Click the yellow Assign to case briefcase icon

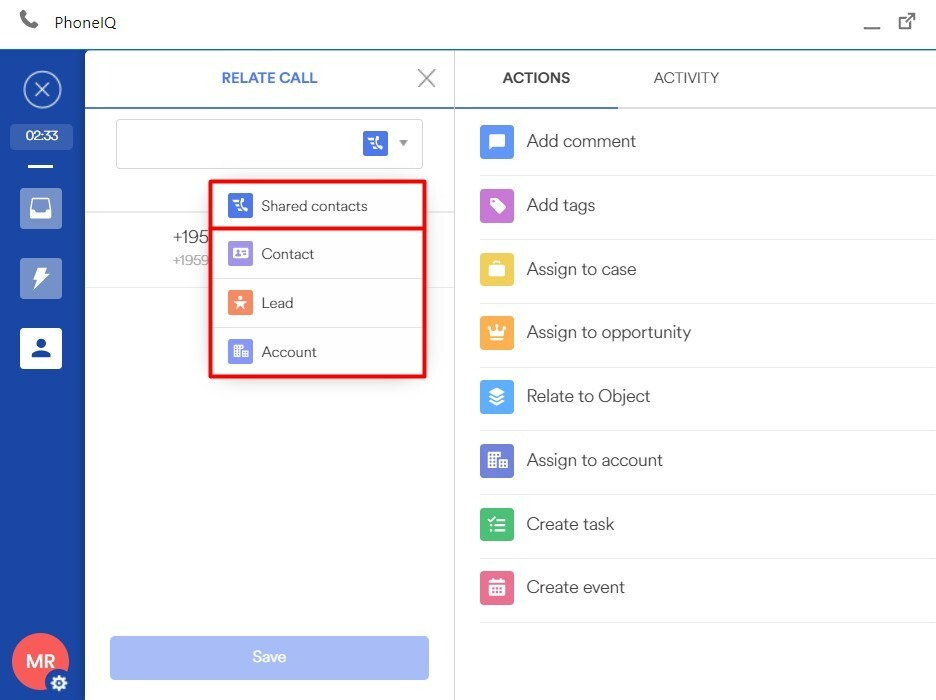pos(497,270)
